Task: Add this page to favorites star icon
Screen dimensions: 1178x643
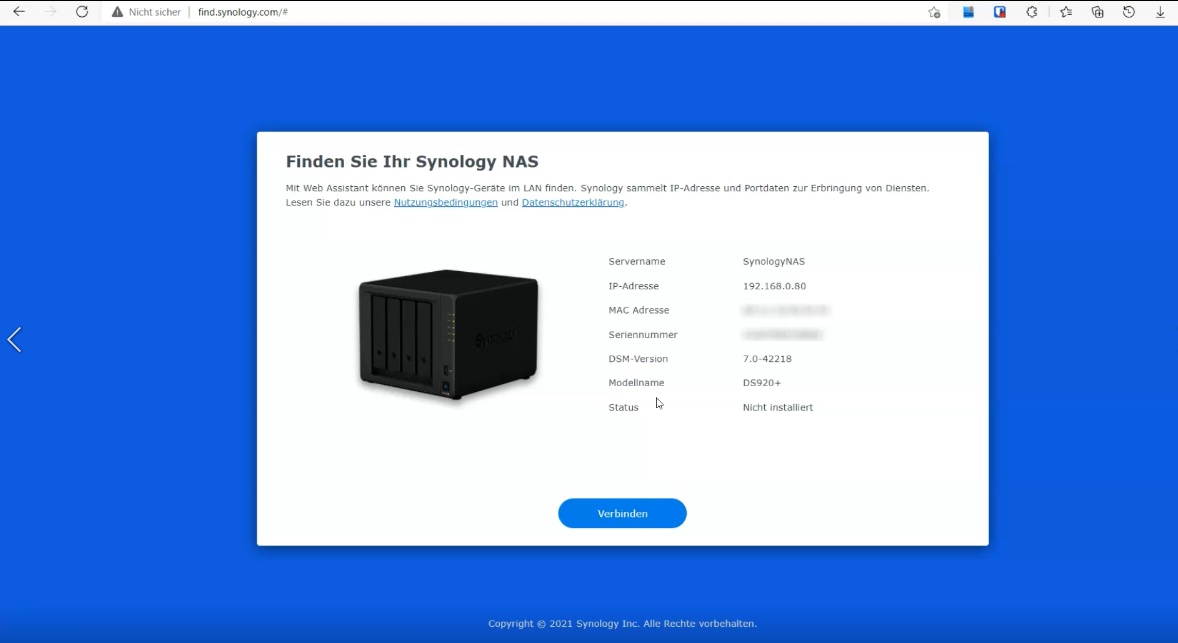Action: [x=934, y=12]
